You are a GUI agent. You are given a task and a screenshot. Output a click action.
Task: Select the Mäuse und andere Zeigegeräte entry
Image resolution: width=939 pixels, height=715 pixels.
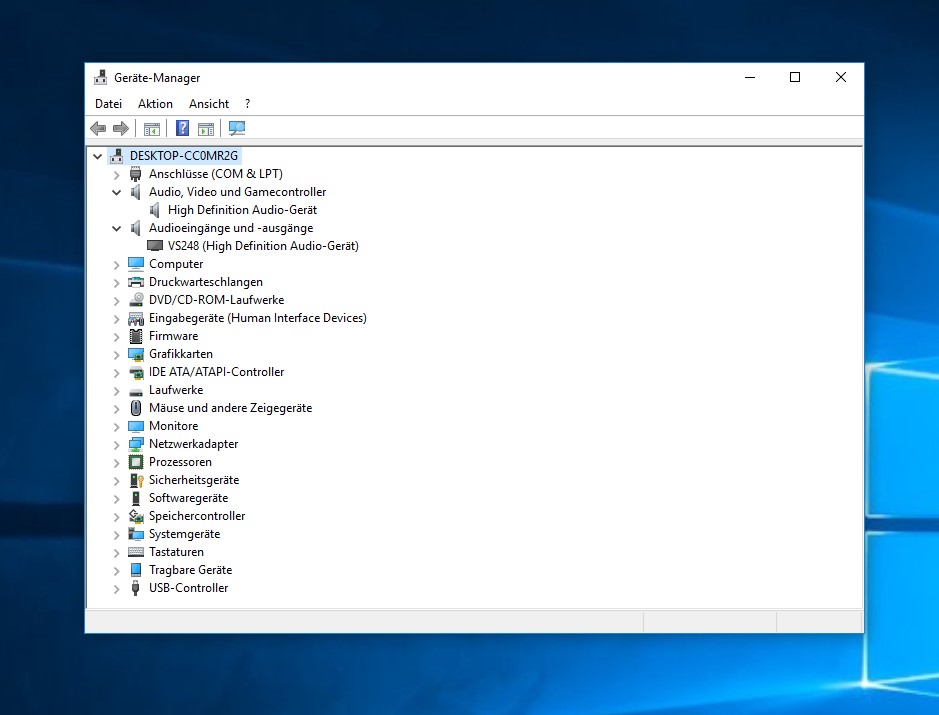(x=230, y=408)
